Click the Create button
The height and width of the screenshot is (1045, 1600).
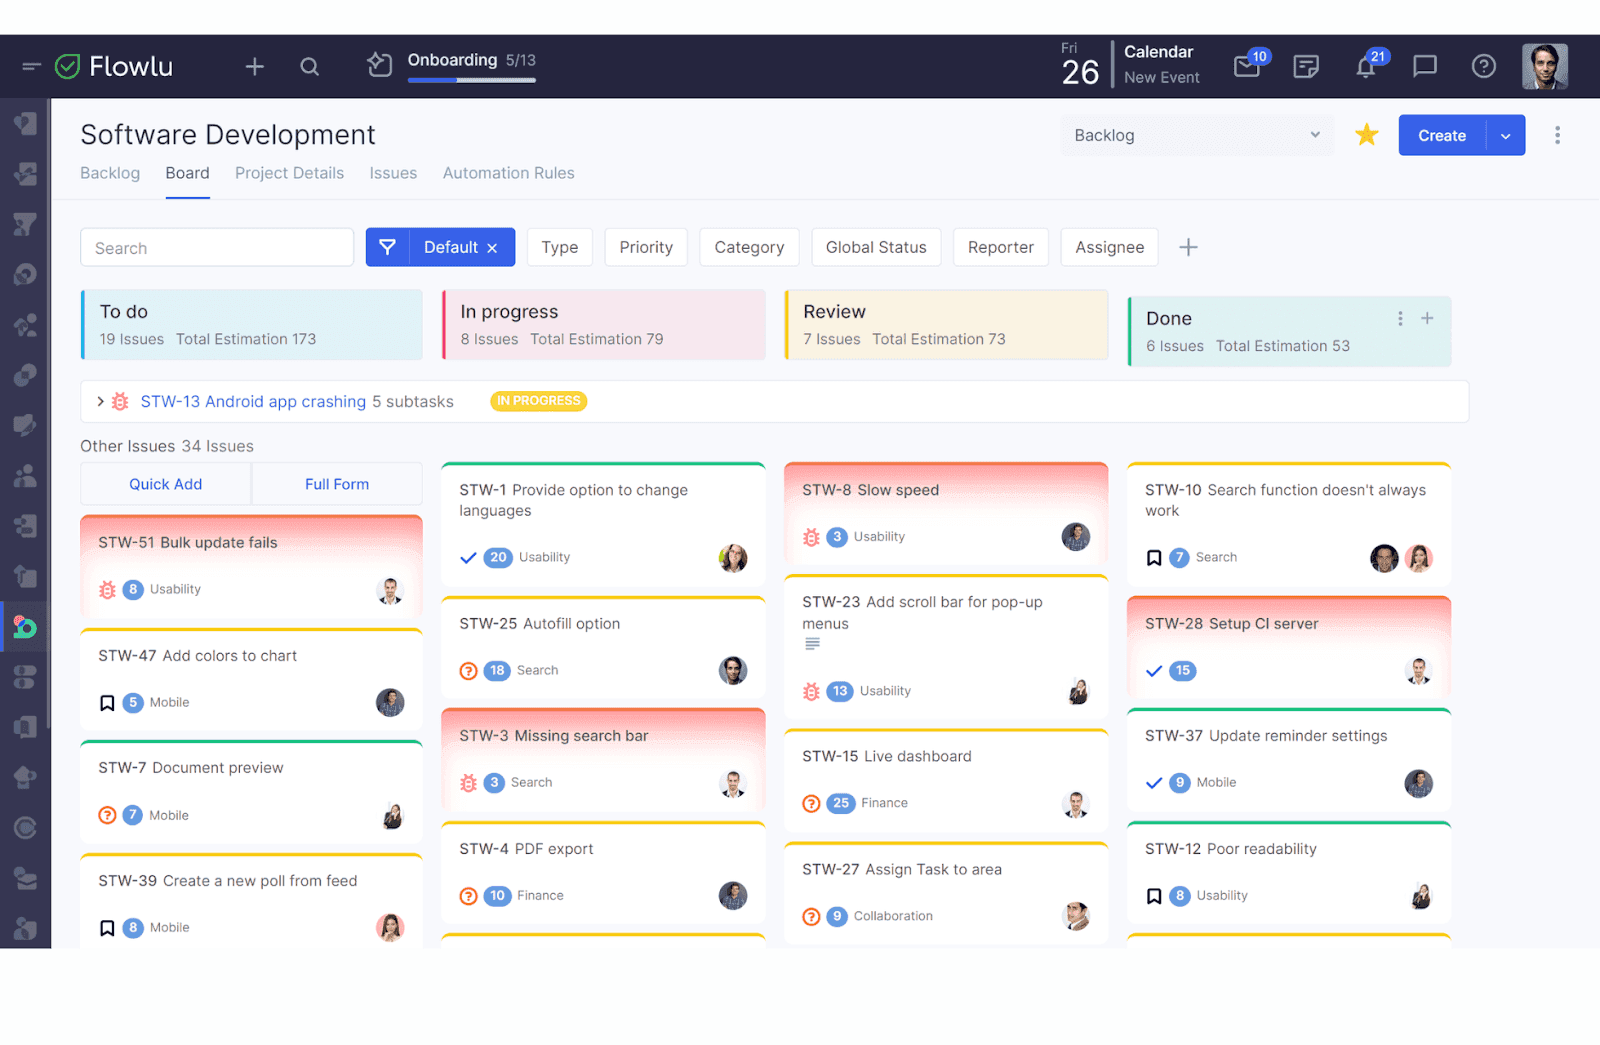pyautogui.click(x=1441, y=135)
